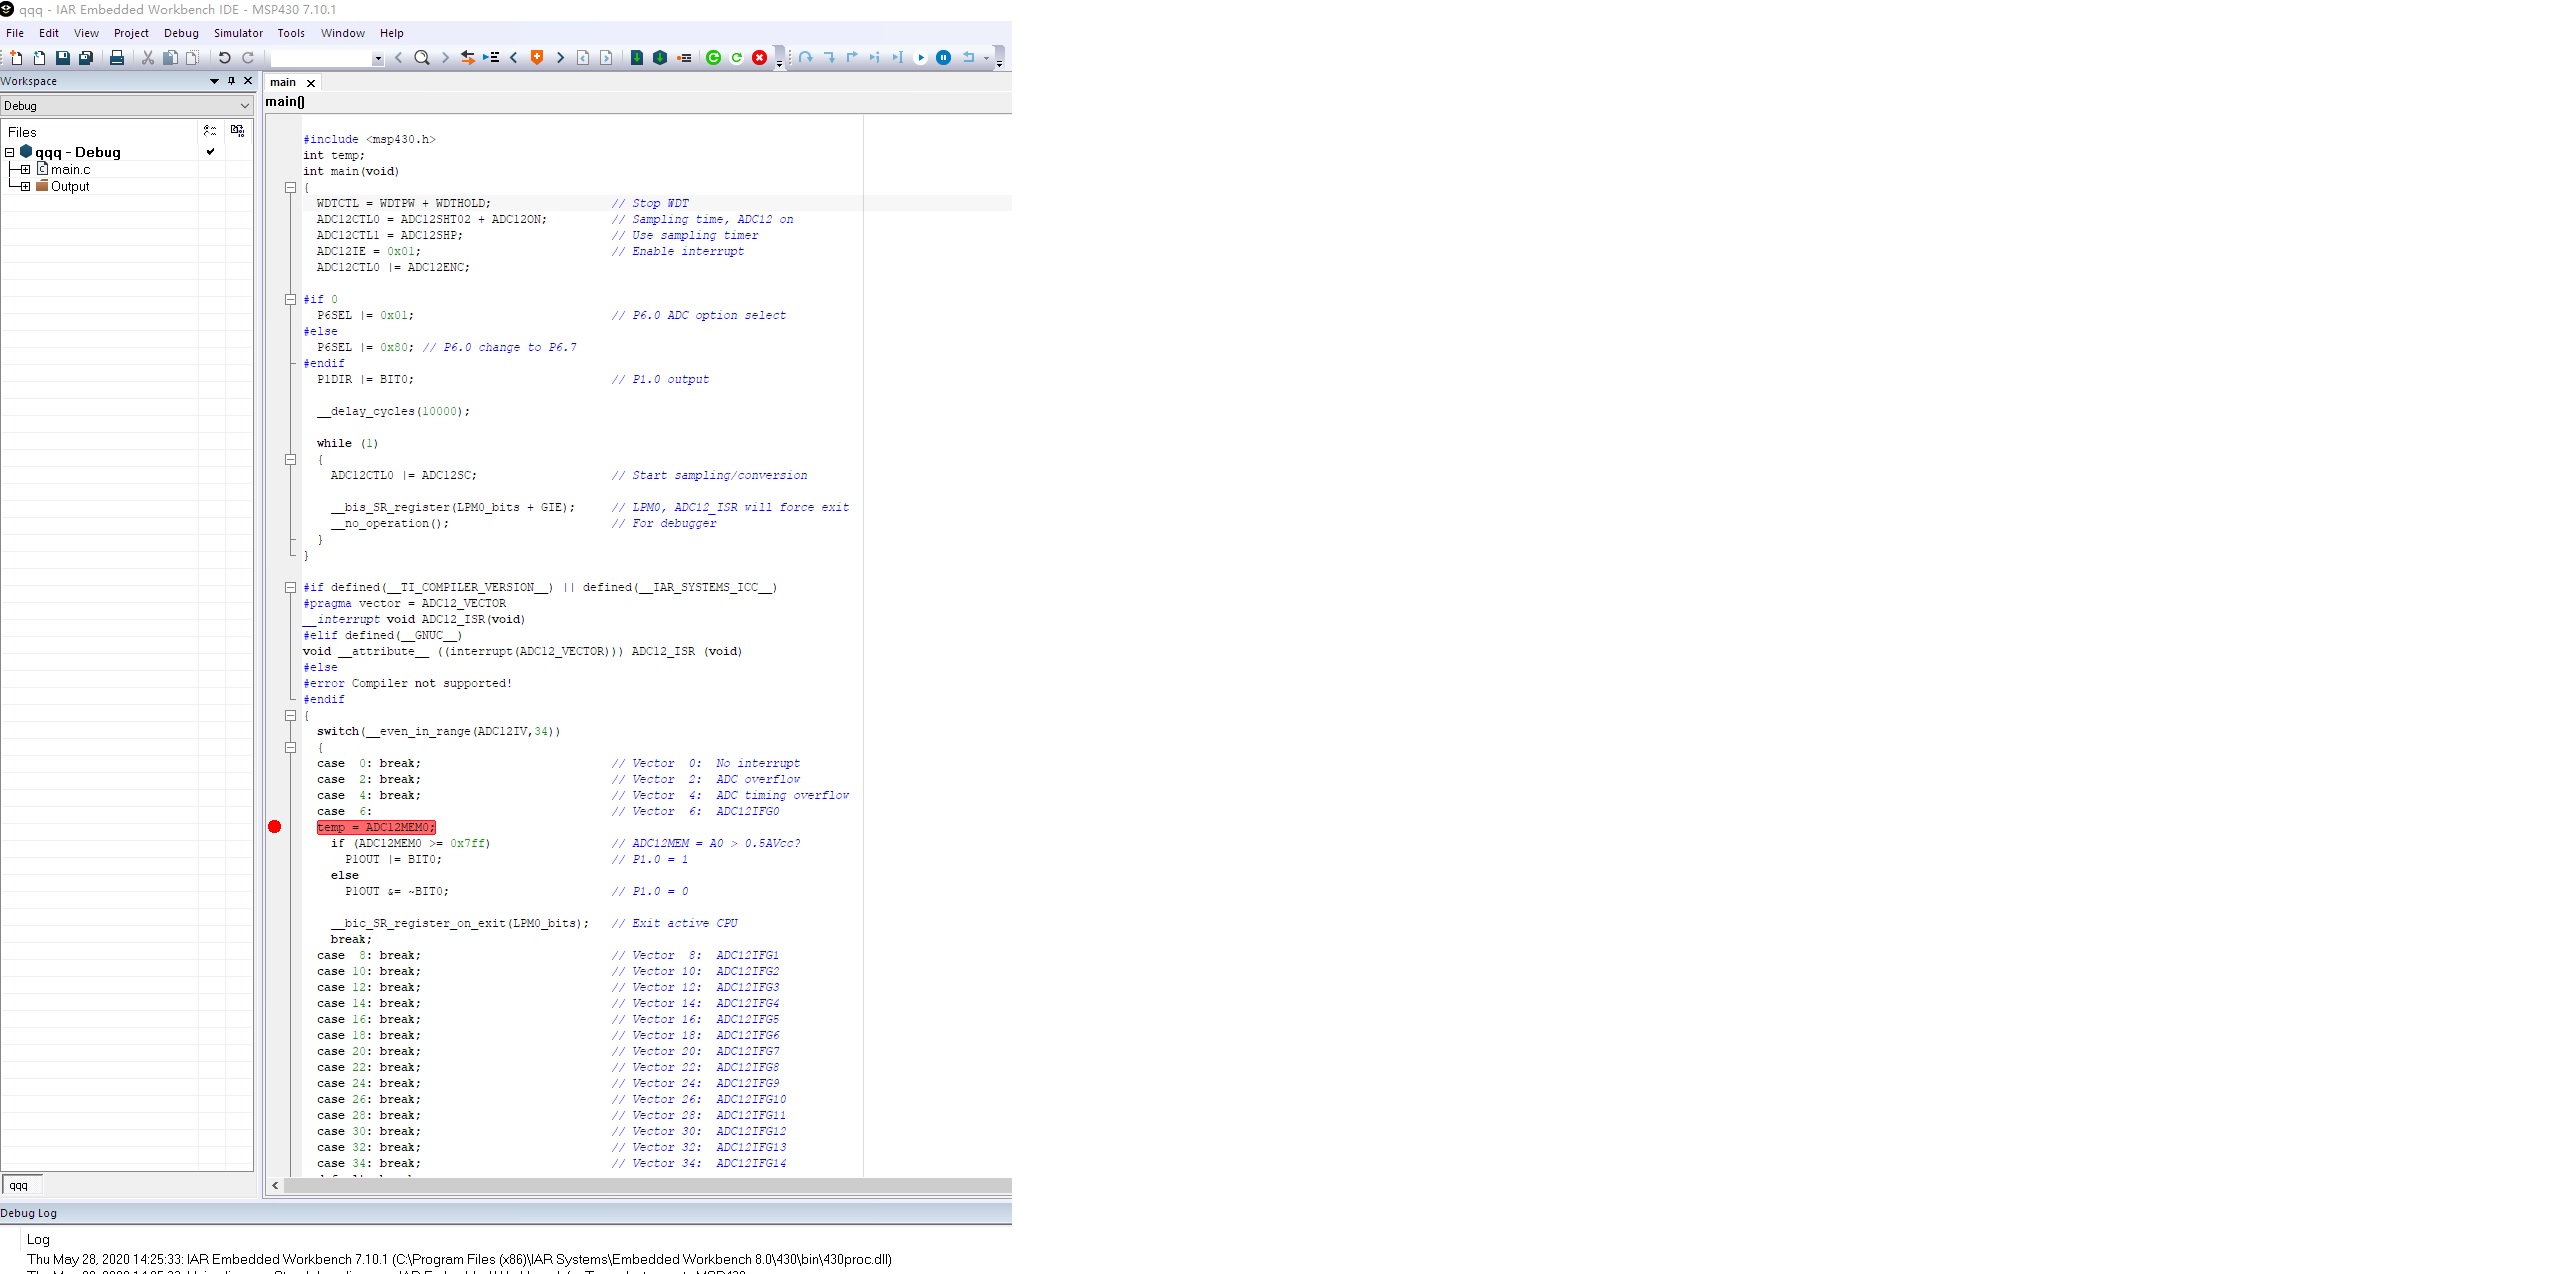Pin the Workspace panel with the pushpin
The width and height of the screenshot is (2554, 1274).
pos(231,81)
